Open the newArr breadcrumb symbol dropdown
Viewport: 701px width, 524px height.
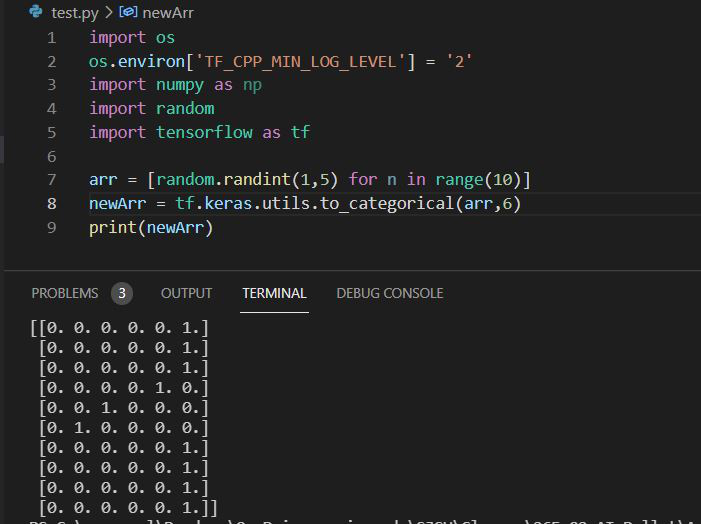click(167, 12)
